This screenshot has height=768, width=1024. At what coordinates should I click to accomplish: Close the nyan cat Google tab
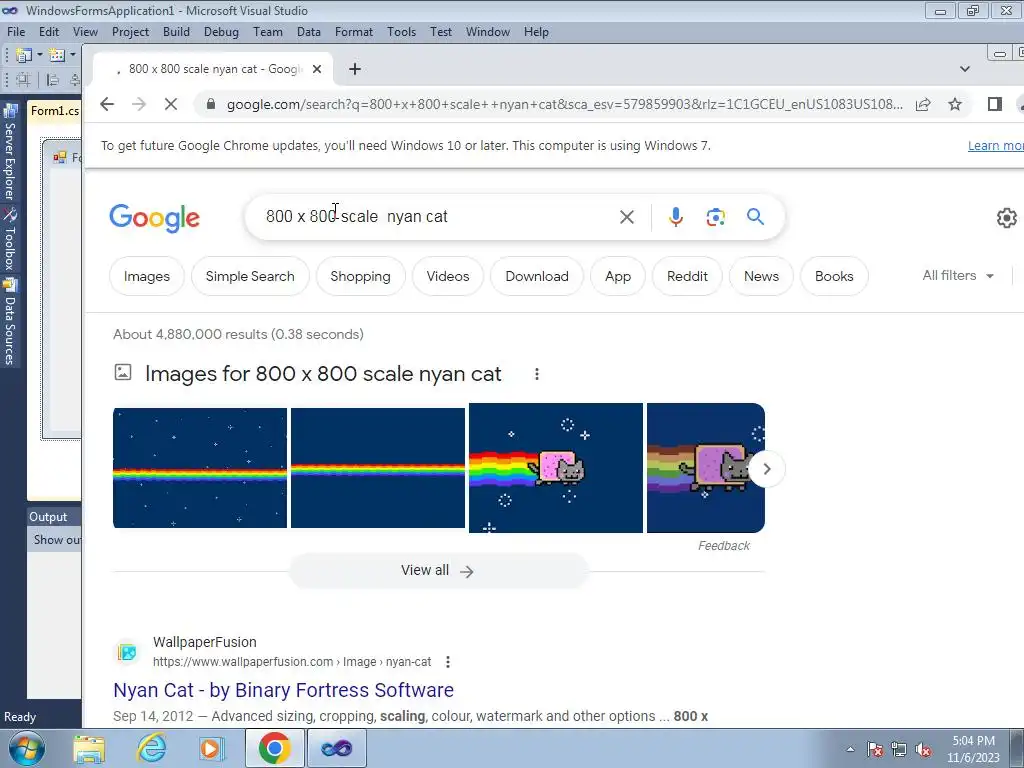[x=317, y=69]
